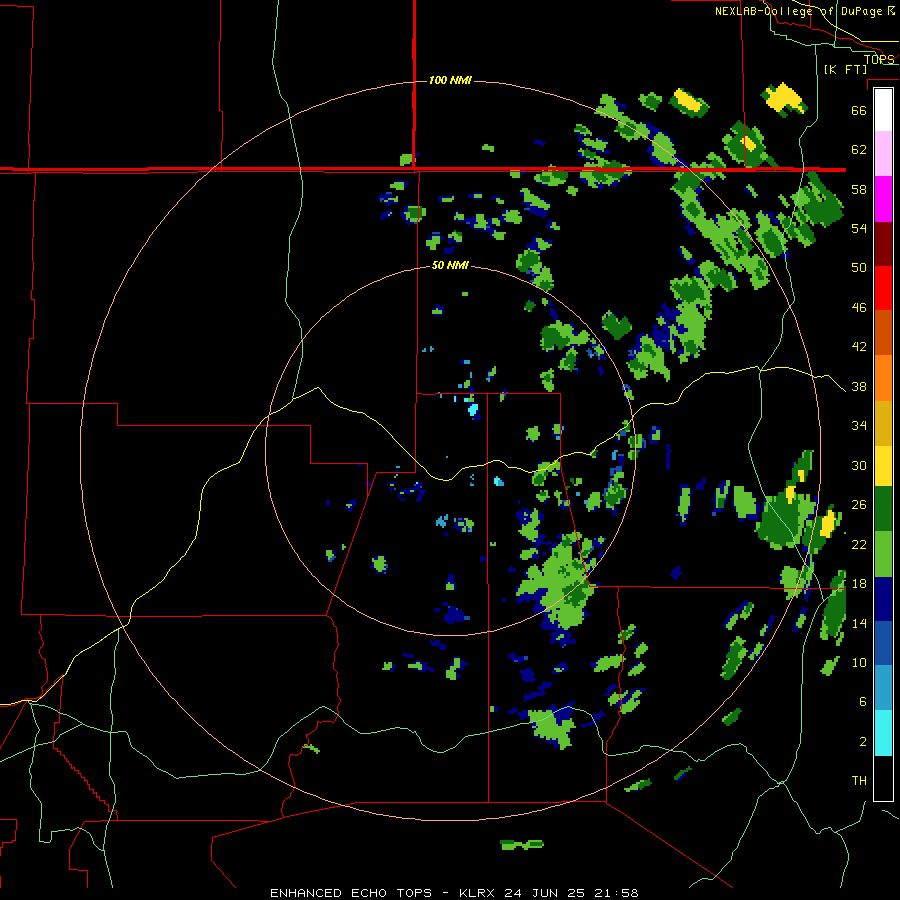Image resolution: width=900 pixels, height=900 pixels.
Task: Click the Enhanced Echo Tops KLRX caption
Action: 454,893
